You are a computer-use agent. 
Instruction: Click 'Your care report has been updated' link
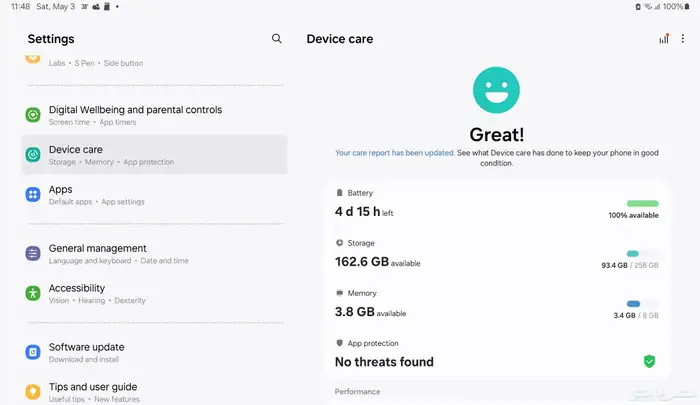pos(395,153)
